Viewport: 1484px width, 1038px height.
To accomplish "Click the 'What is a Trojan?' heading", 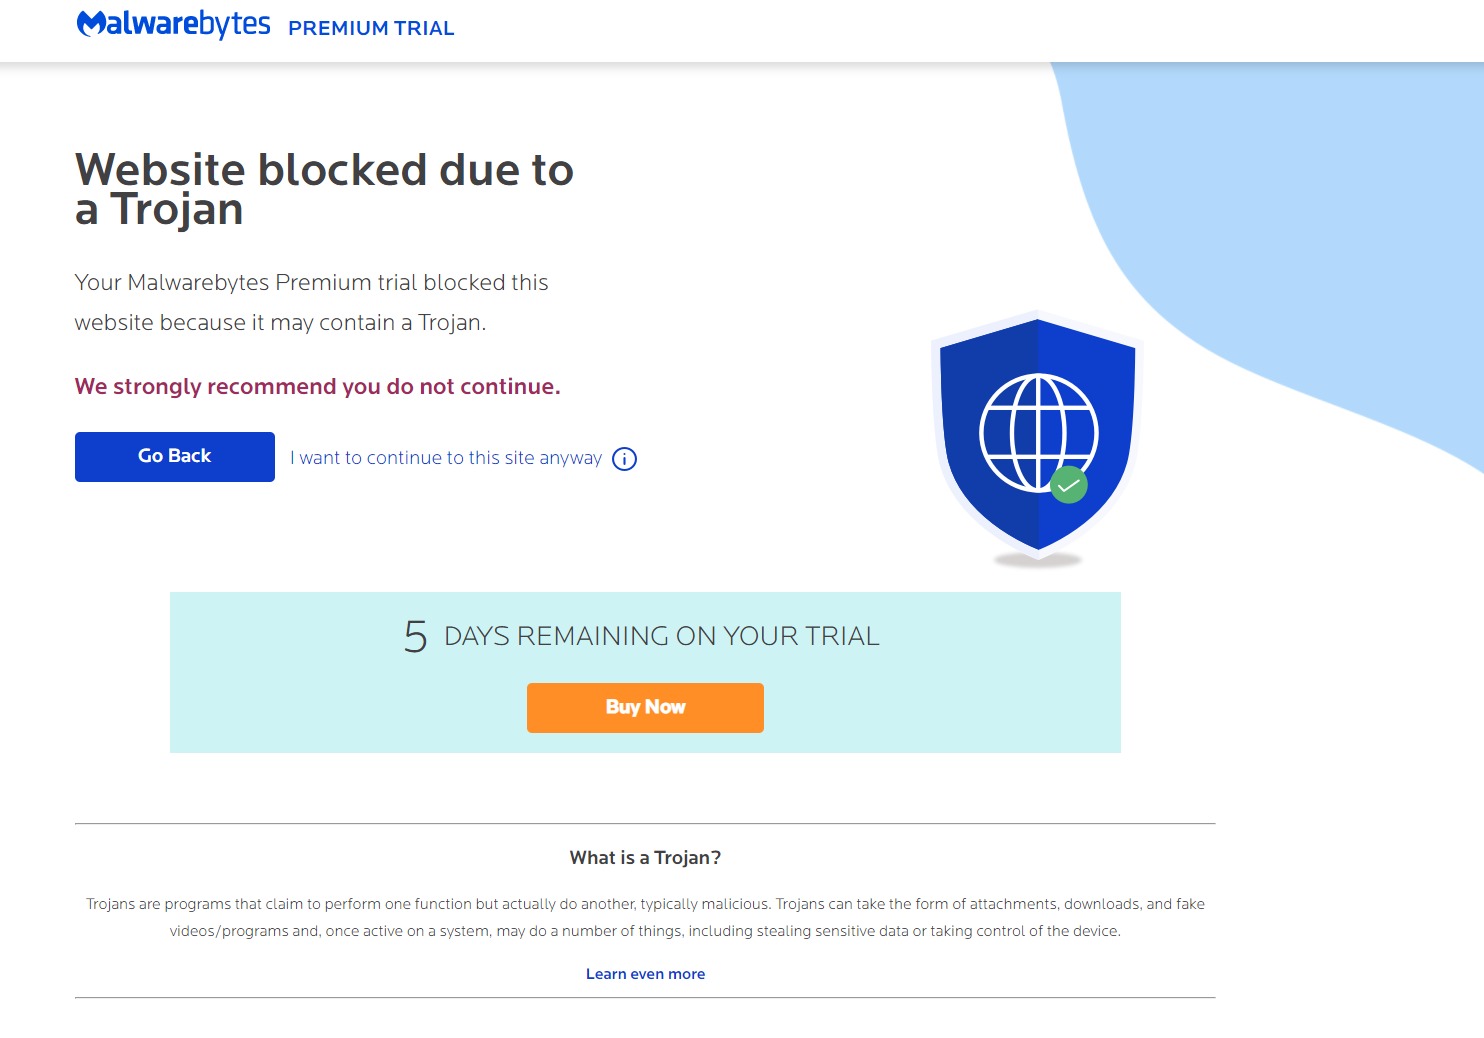I will click(645, 858).
